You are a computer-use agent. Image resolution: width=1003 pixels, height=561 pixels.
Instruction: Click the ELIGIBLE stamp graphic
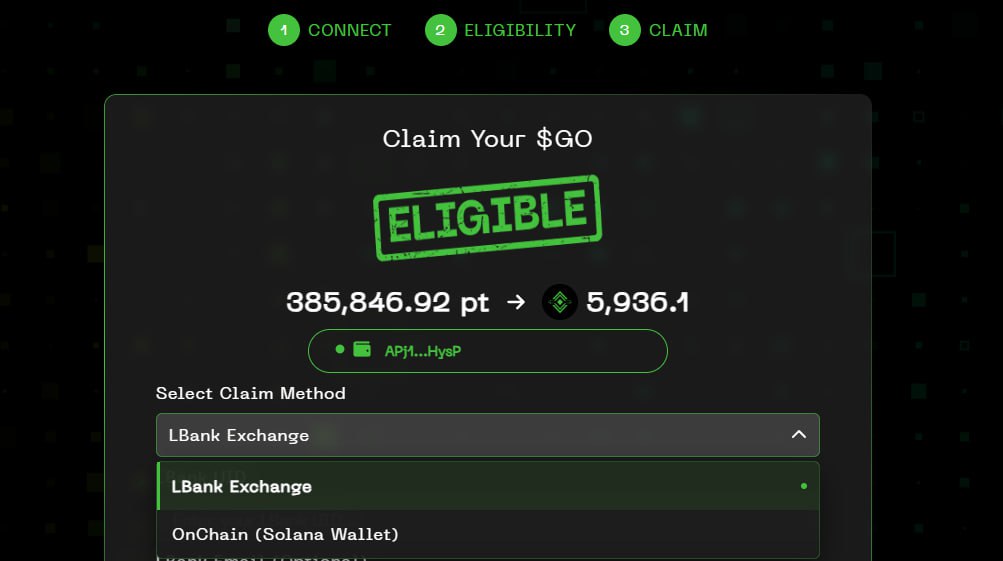[x=487, y=217]
